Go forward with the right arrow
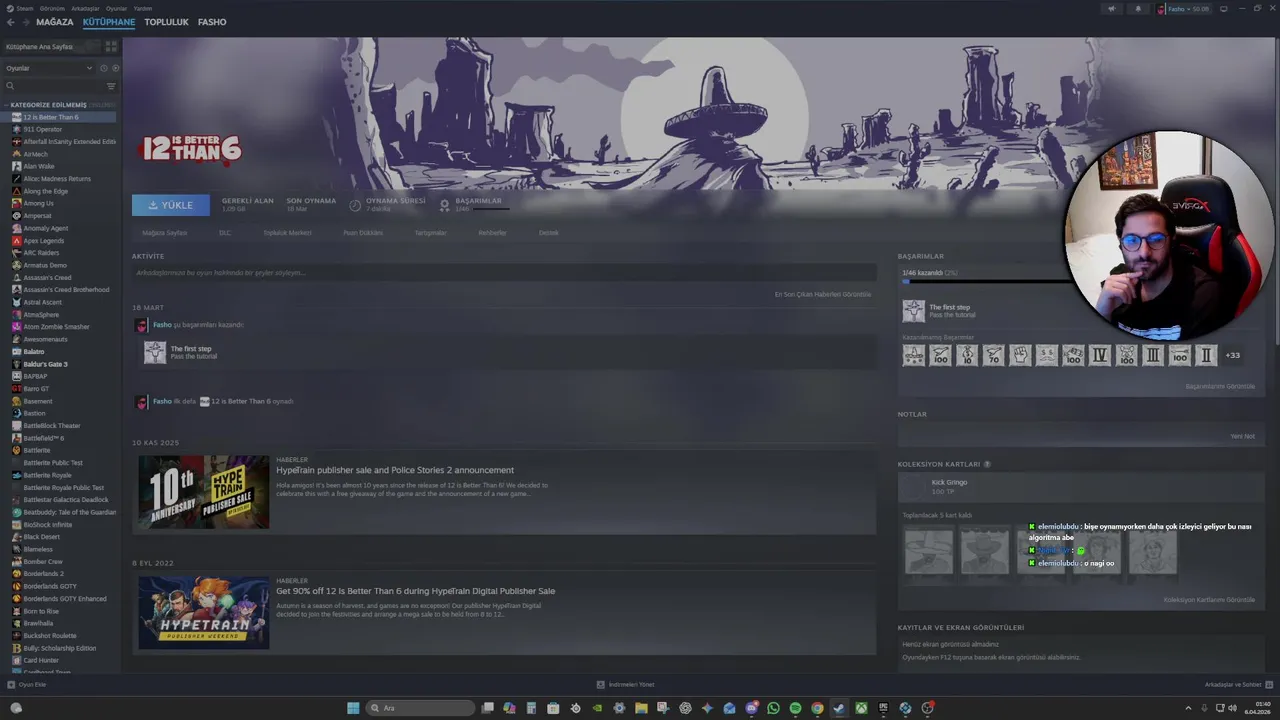 click(x=25, y=22)
